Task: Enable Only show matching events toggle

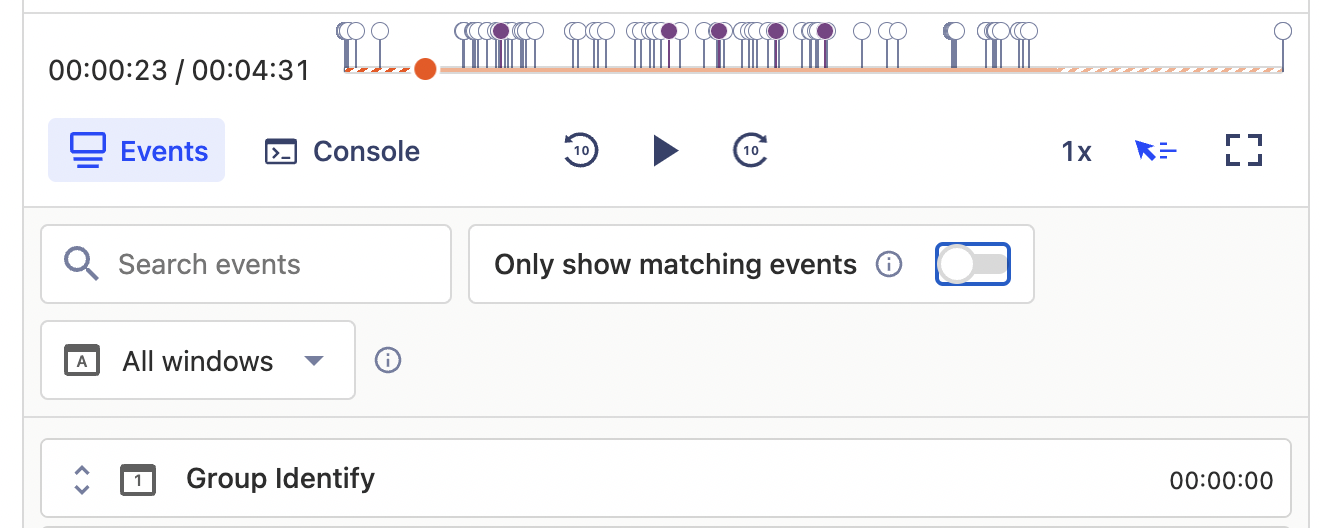Action: point(972,264)
